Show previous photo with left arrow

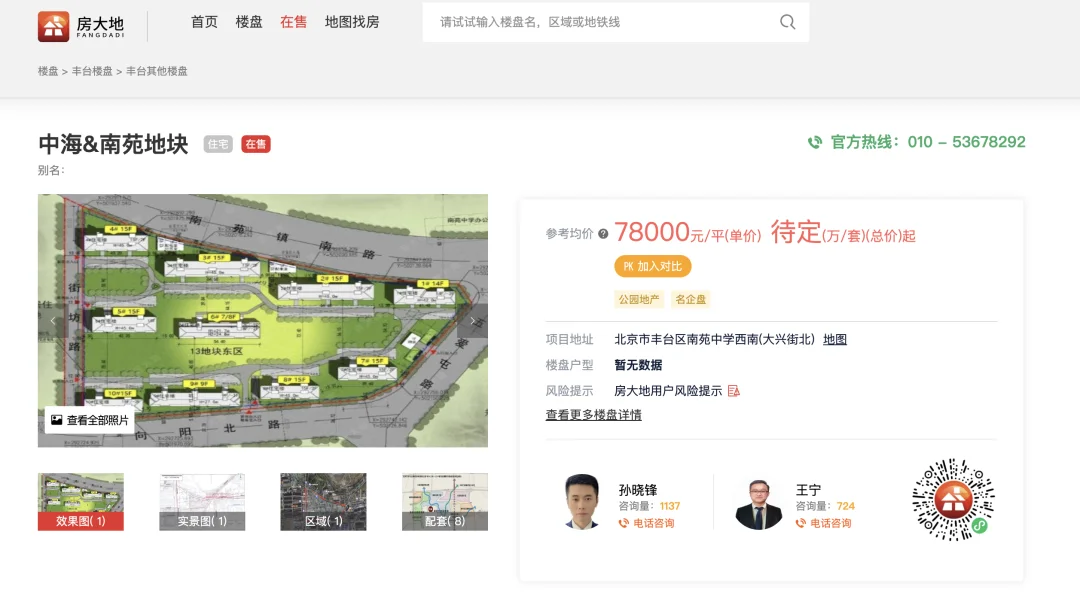pyautogui.click(x=53, y=320)
